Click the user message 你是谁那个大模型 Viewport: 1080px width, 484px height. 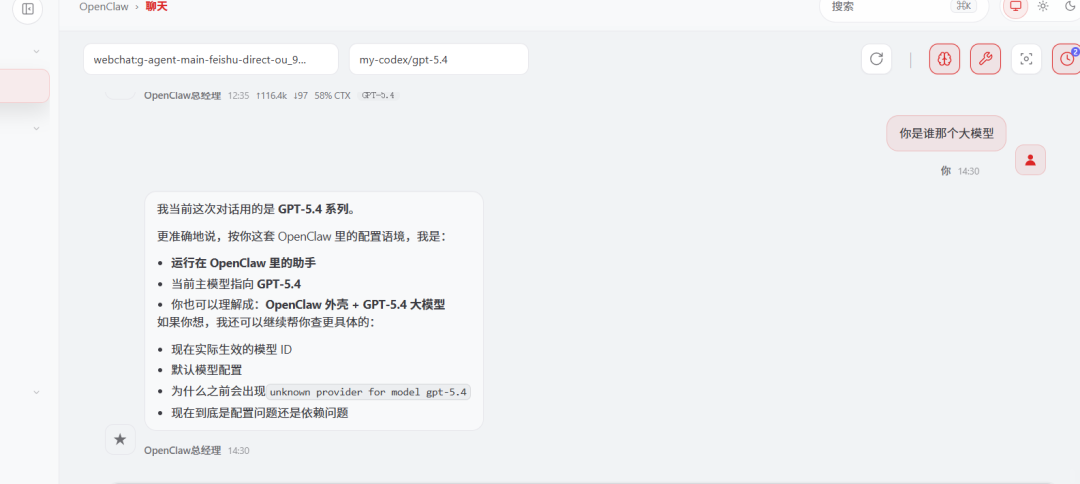coord(946,134)
